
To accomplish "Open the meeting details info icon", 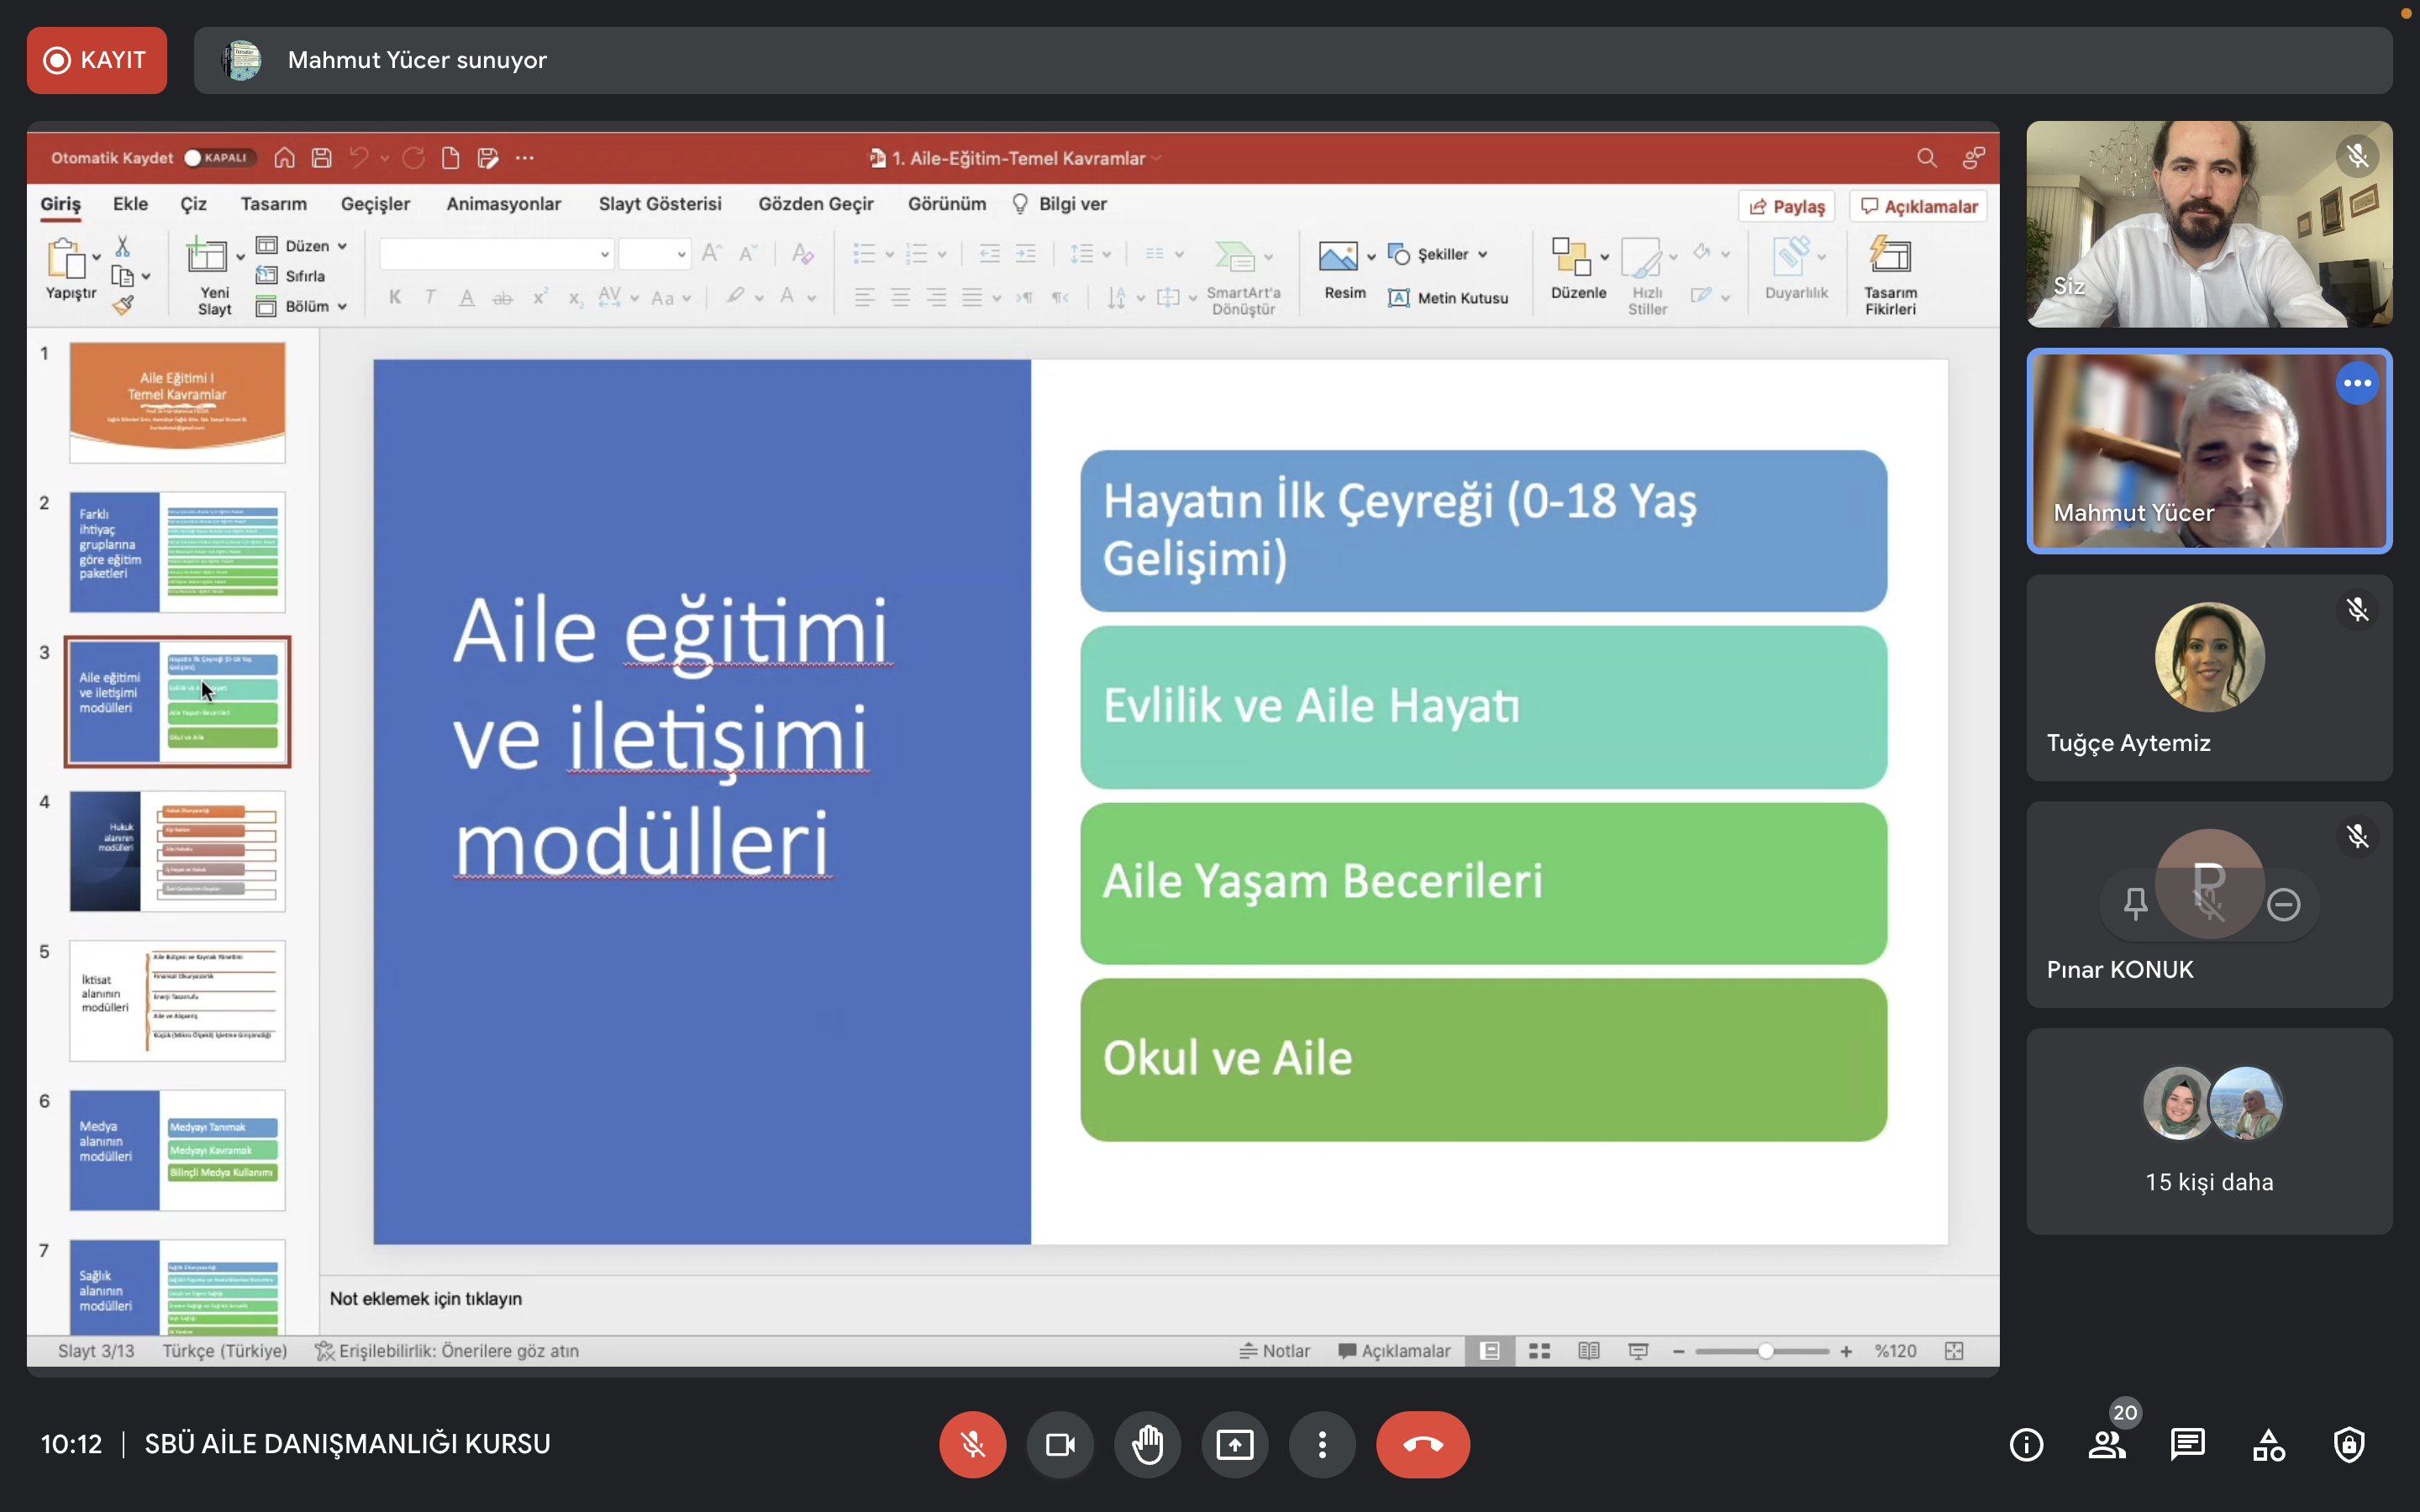I will [x=2026, y=1444].
